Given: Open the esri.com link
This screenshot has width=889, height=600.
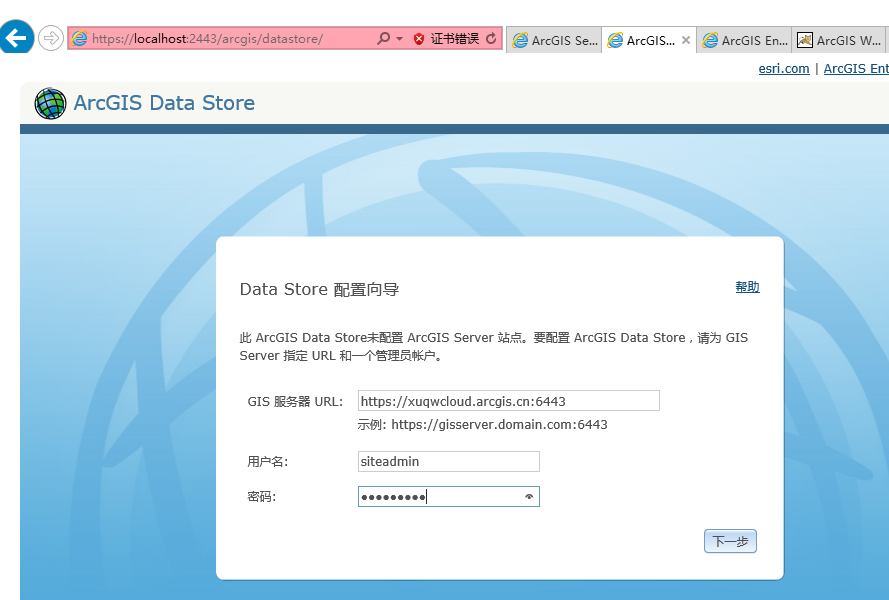Looking at the screenshot, I should pyautogui.click(x=784, y=69).
